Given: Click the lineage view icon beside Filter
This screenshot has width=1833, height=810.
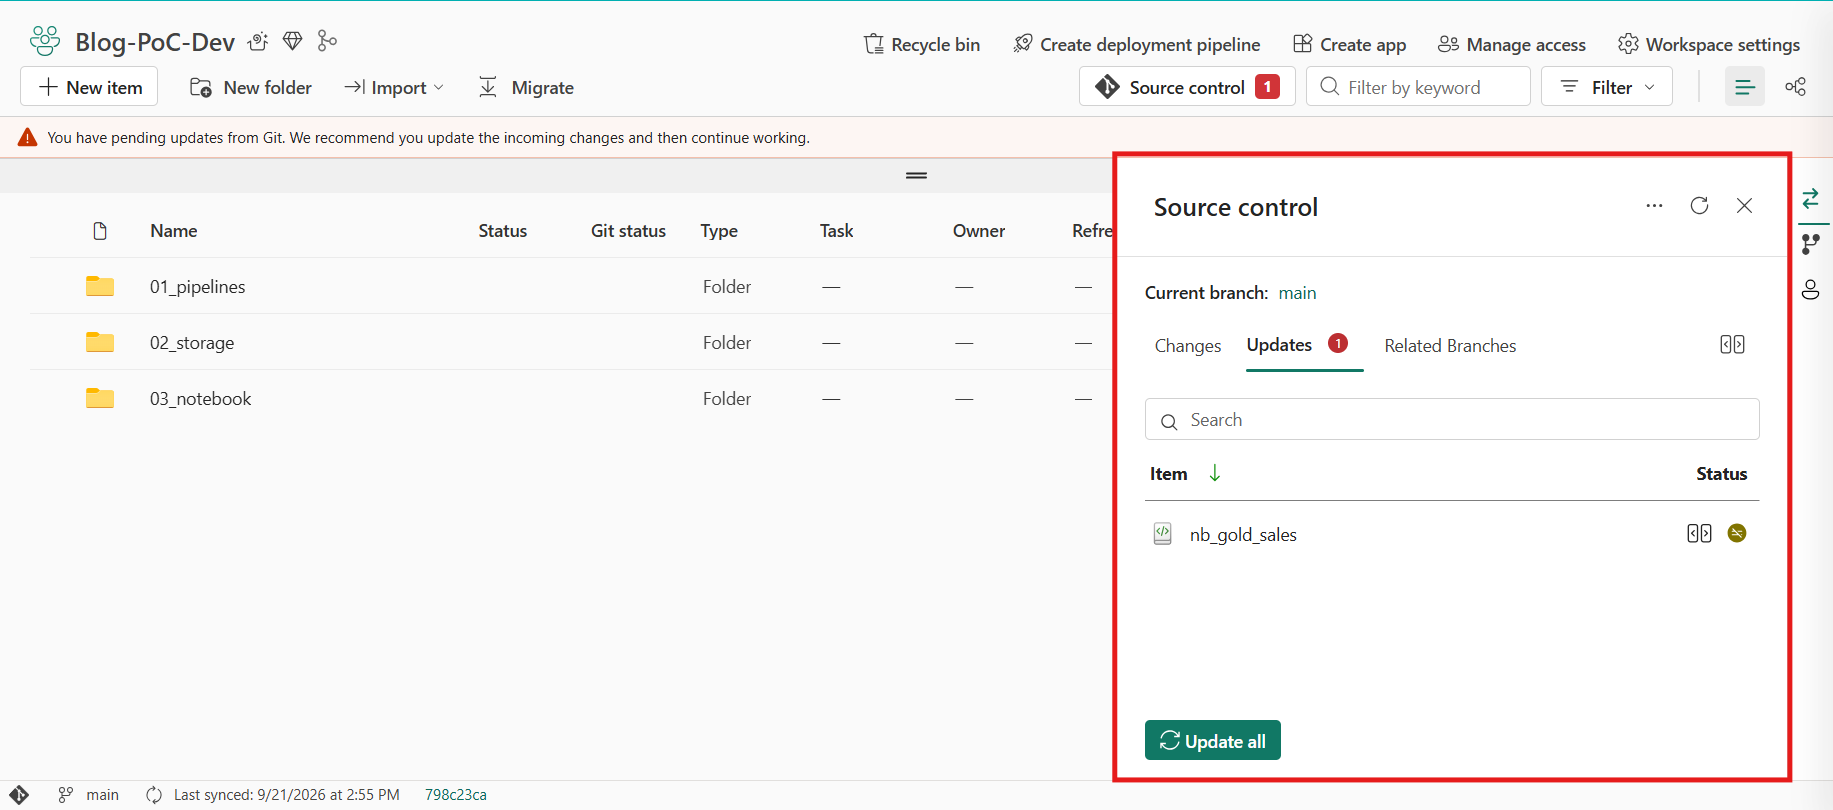Looking at the screenshot, I should (1795, 87).
